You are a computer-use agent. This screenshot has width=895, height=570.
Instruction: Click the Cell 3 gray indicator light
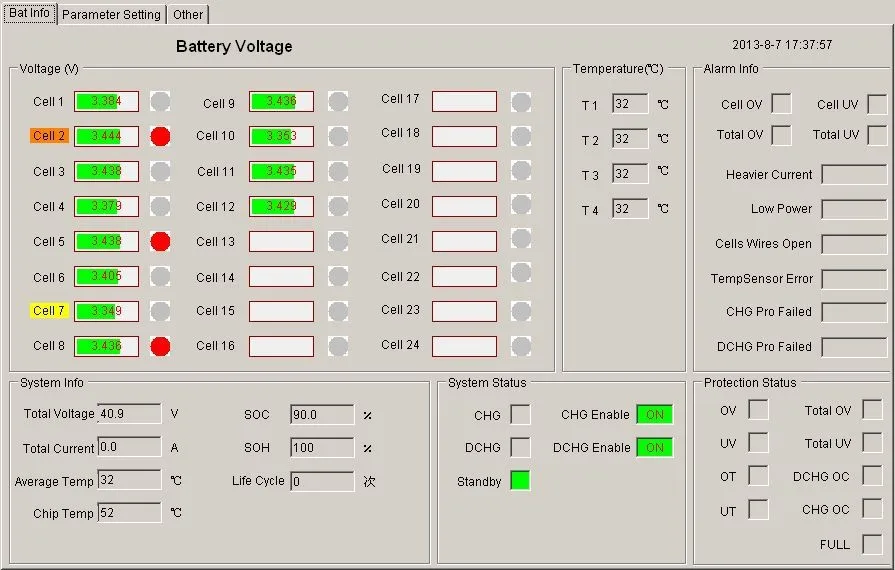160,171
